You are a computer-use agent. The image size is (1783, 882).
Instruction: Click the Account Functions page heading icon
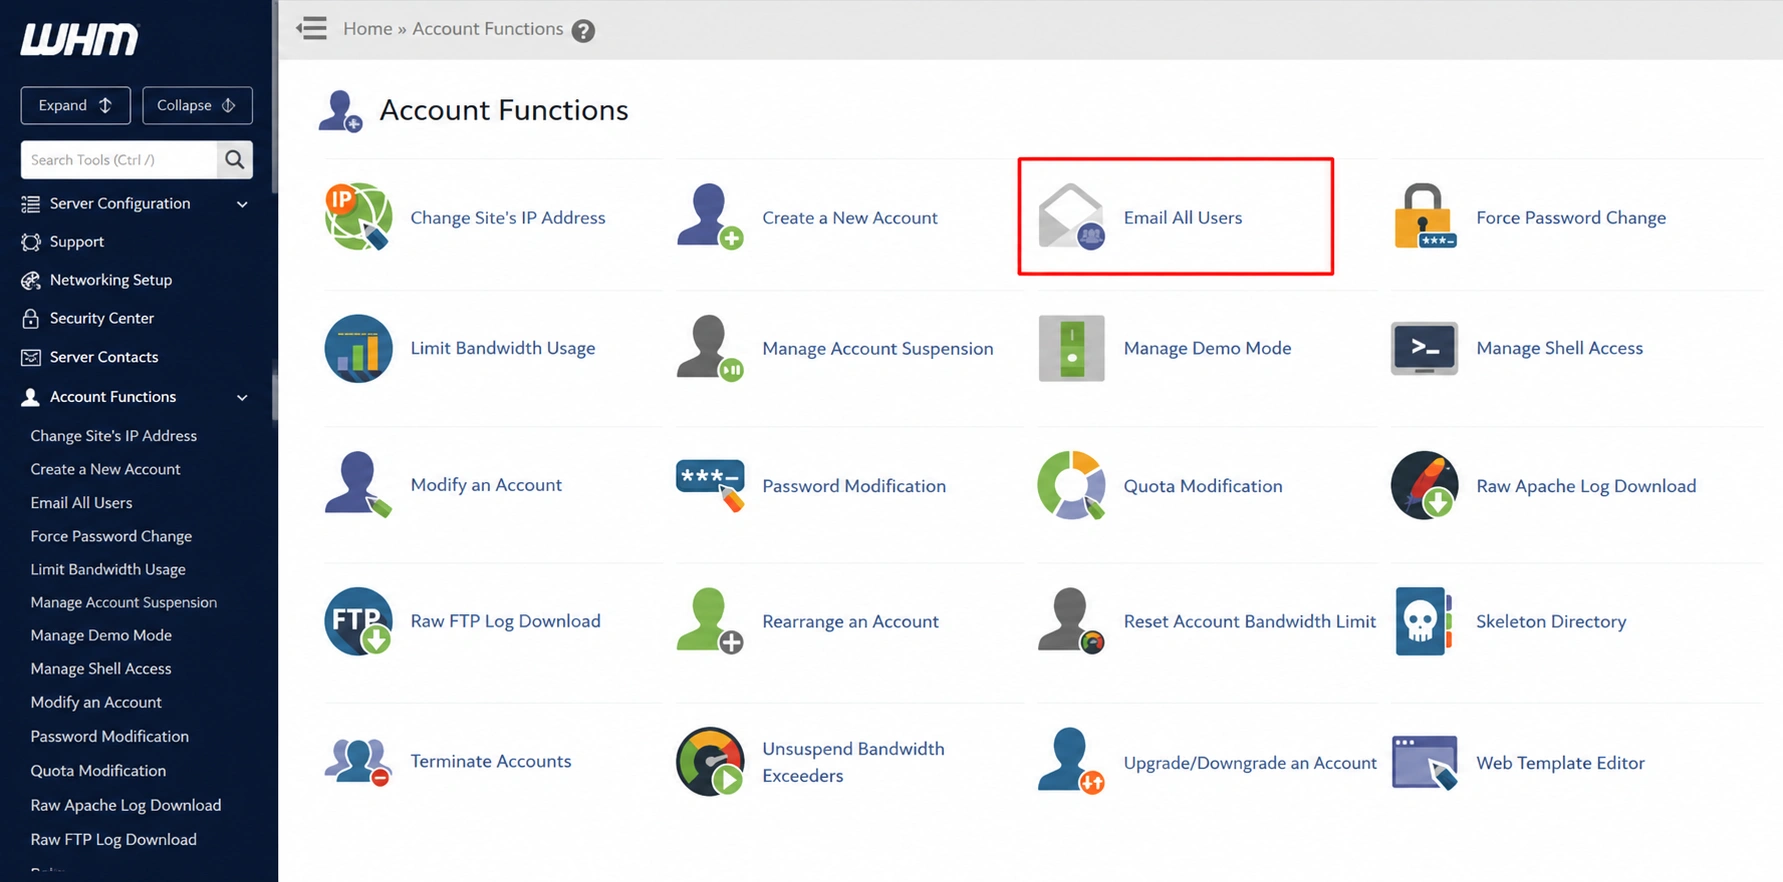[x=340, y=111]
